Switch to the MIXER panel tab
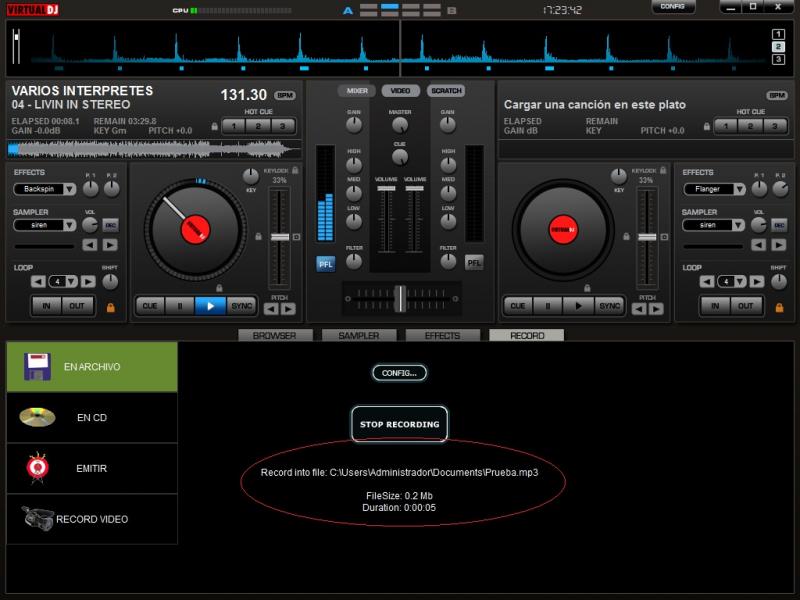Image resolution: width=800 pixels, height=600 pixels. point(357,91)
